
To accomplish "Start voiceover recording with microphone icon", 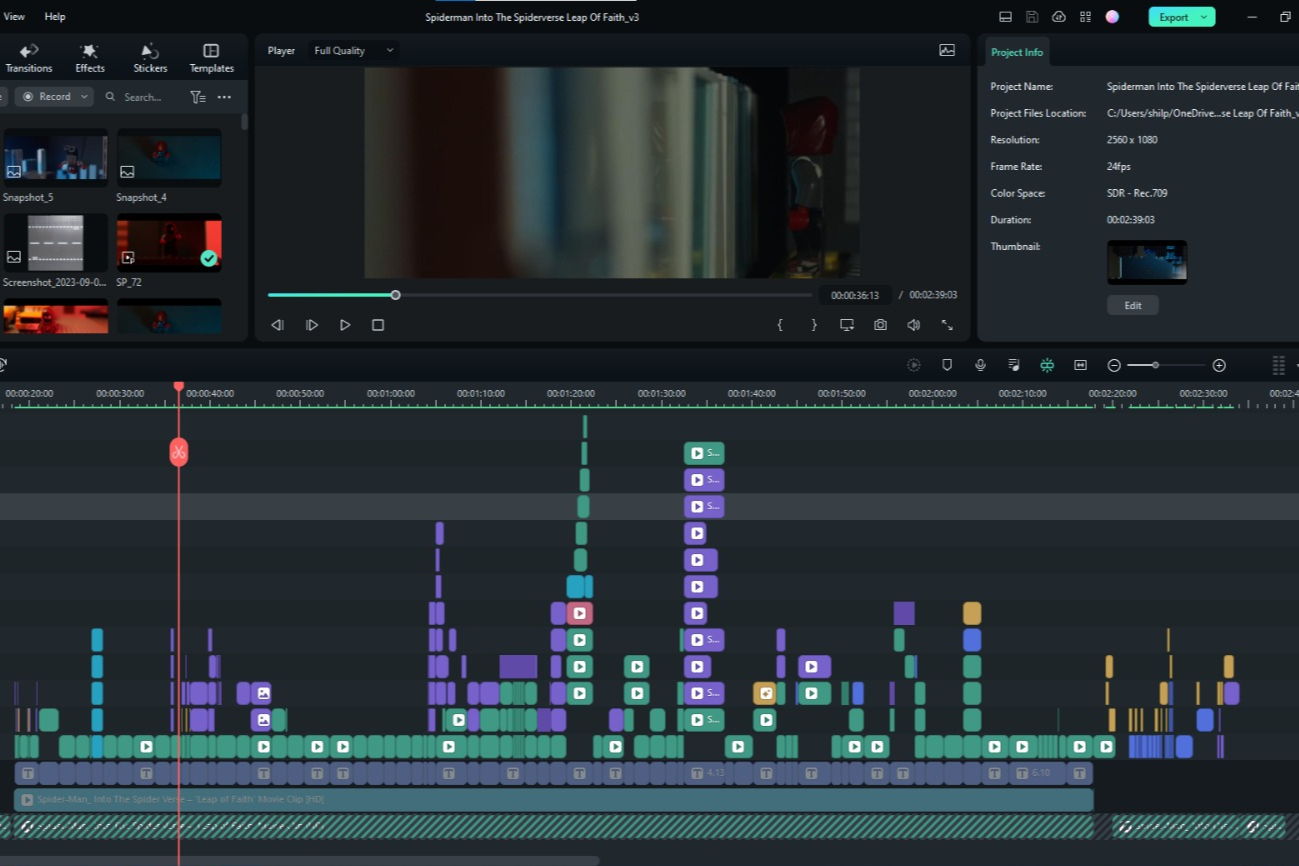I will 980,366.
